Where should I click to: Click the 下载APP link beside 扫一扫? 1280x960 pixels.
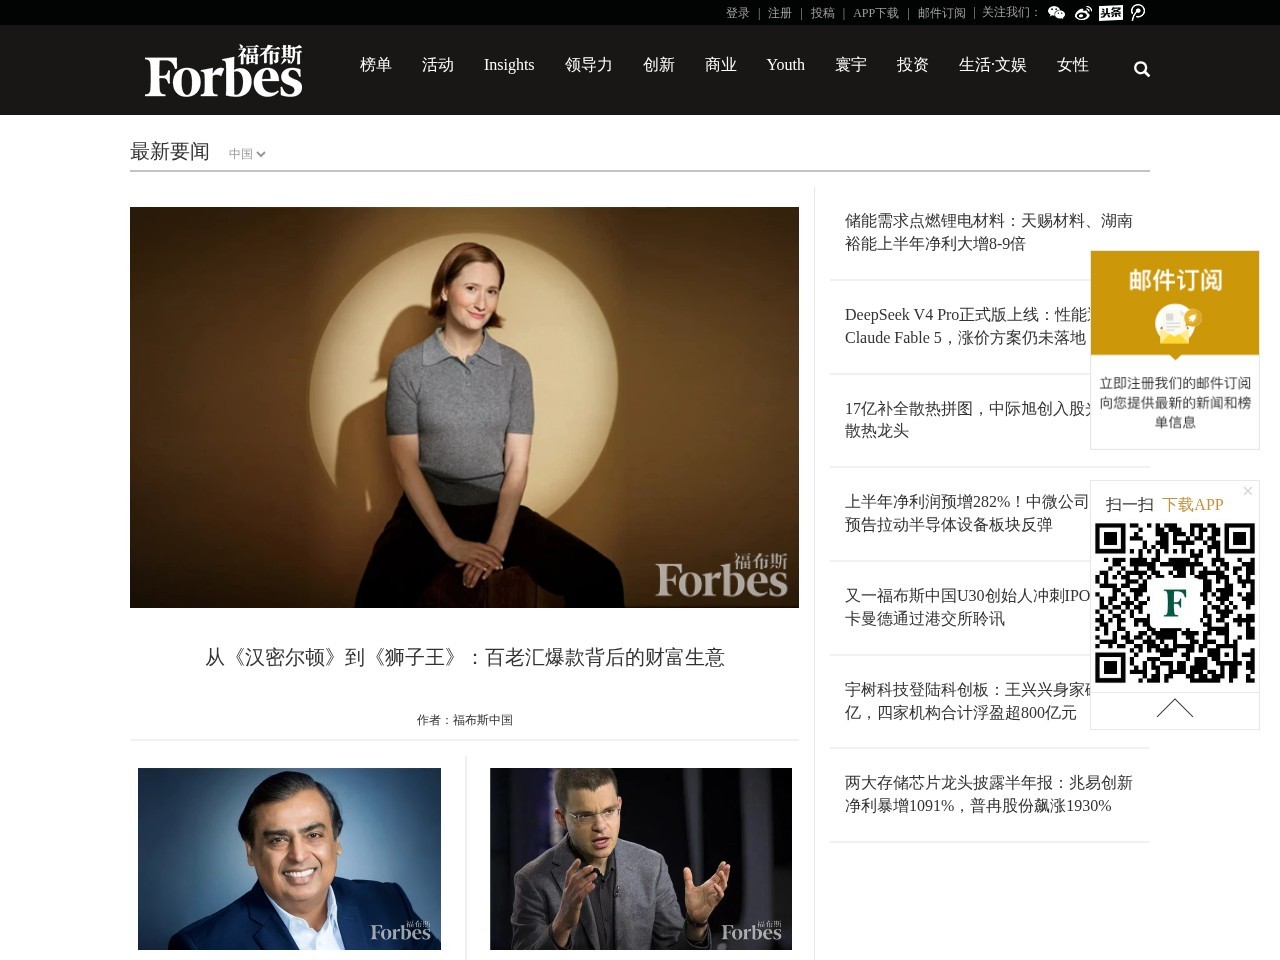pyautogui.click(x=1193, y=505)
